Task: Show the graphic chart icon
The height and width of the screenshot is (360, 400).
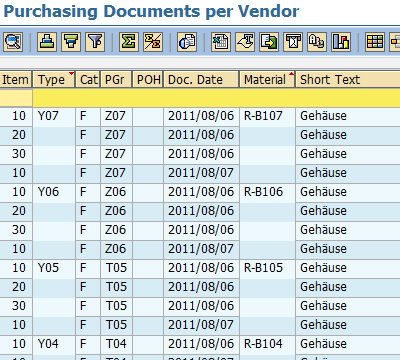Action: (341, 42)
